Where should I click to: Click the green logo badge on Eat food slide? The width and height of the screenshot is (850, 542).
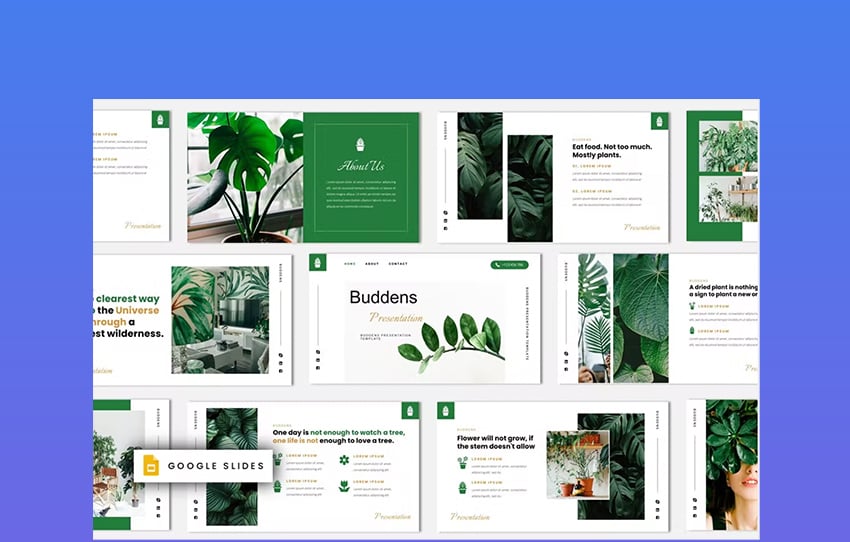(658, 121)
